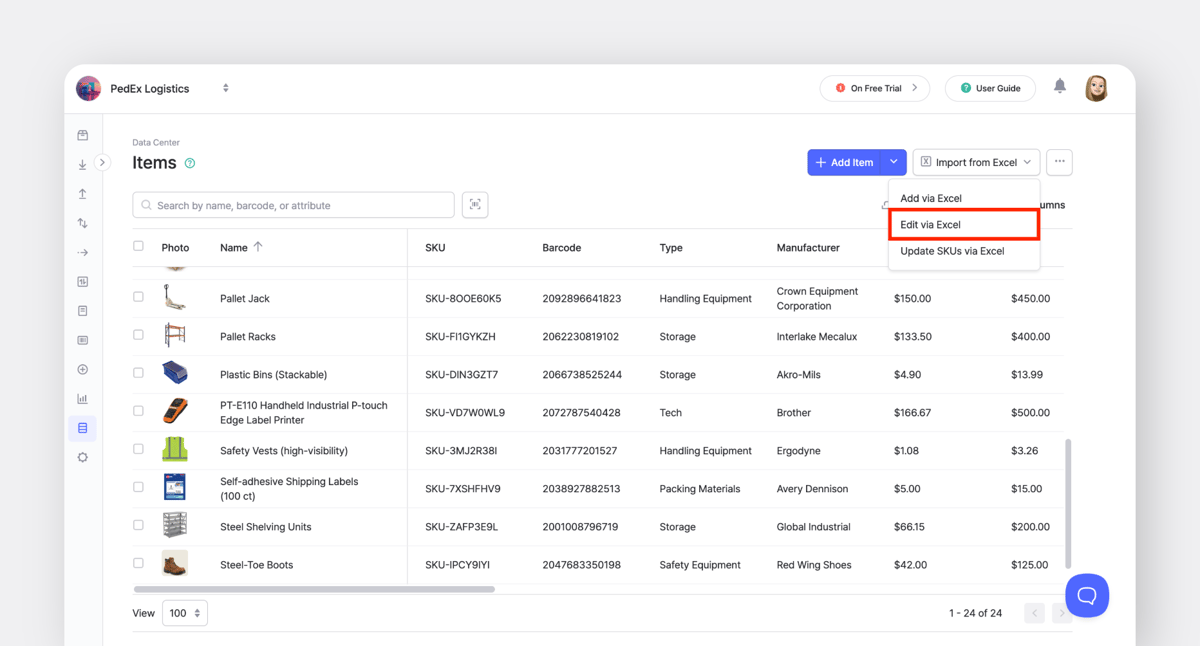Open Settings via the gear icon

(82, 457)
